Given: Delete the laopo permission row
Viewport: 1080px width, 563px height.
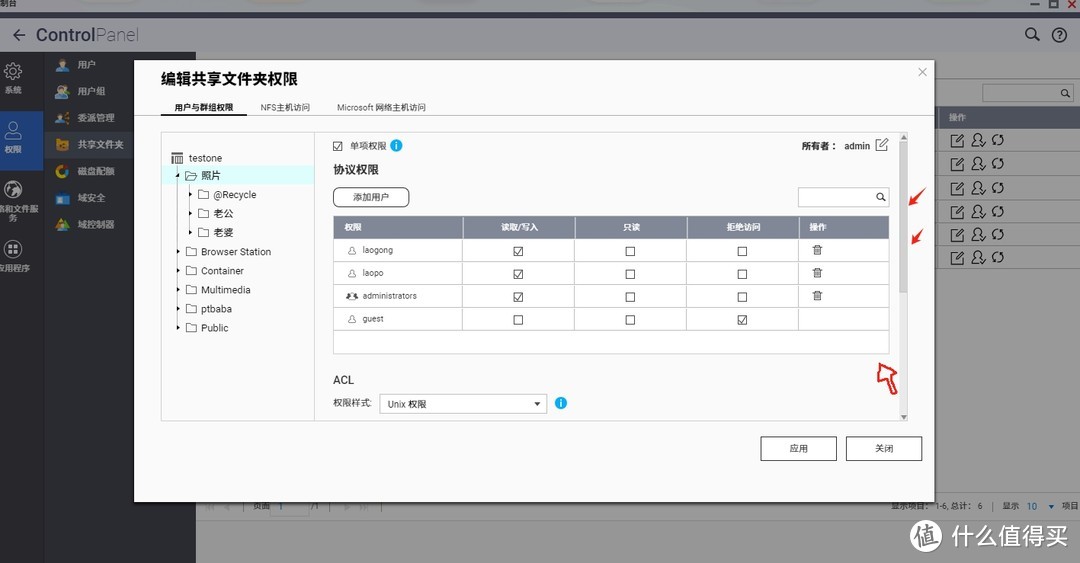Looking at the screenshot, I should [817, 273].
